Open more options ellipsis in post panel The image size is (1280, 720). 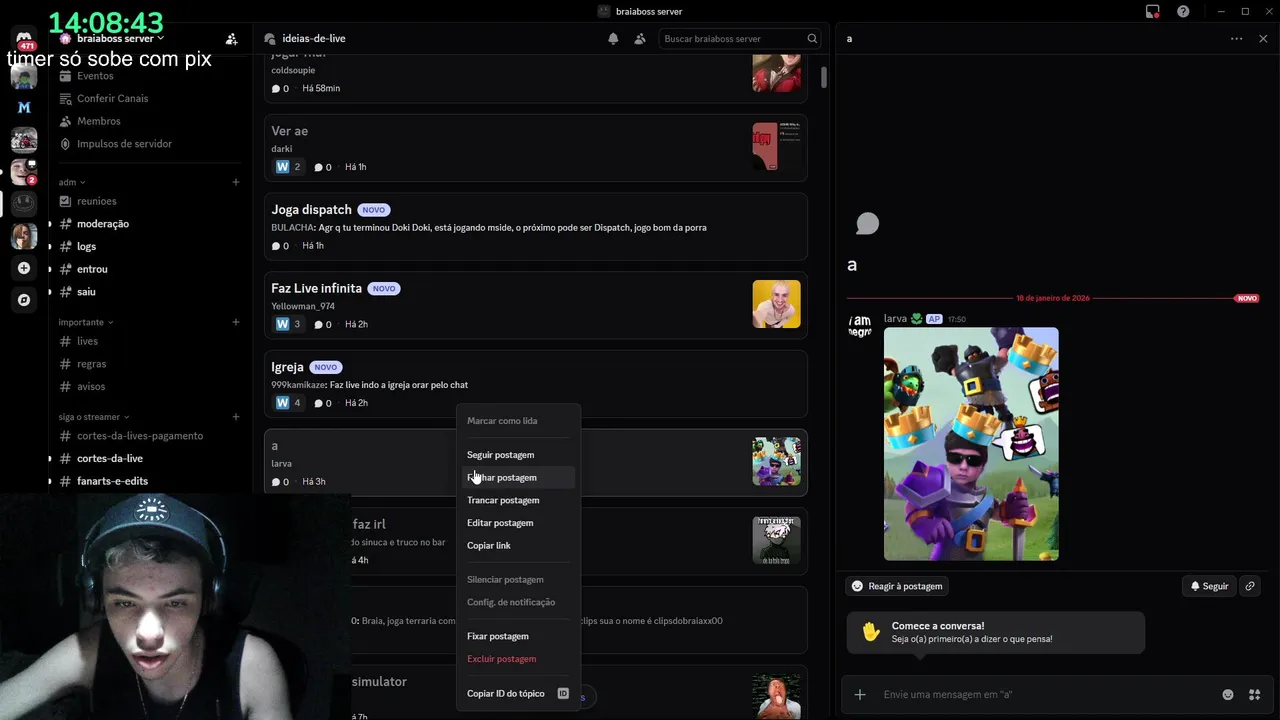tap(1237, 39)
